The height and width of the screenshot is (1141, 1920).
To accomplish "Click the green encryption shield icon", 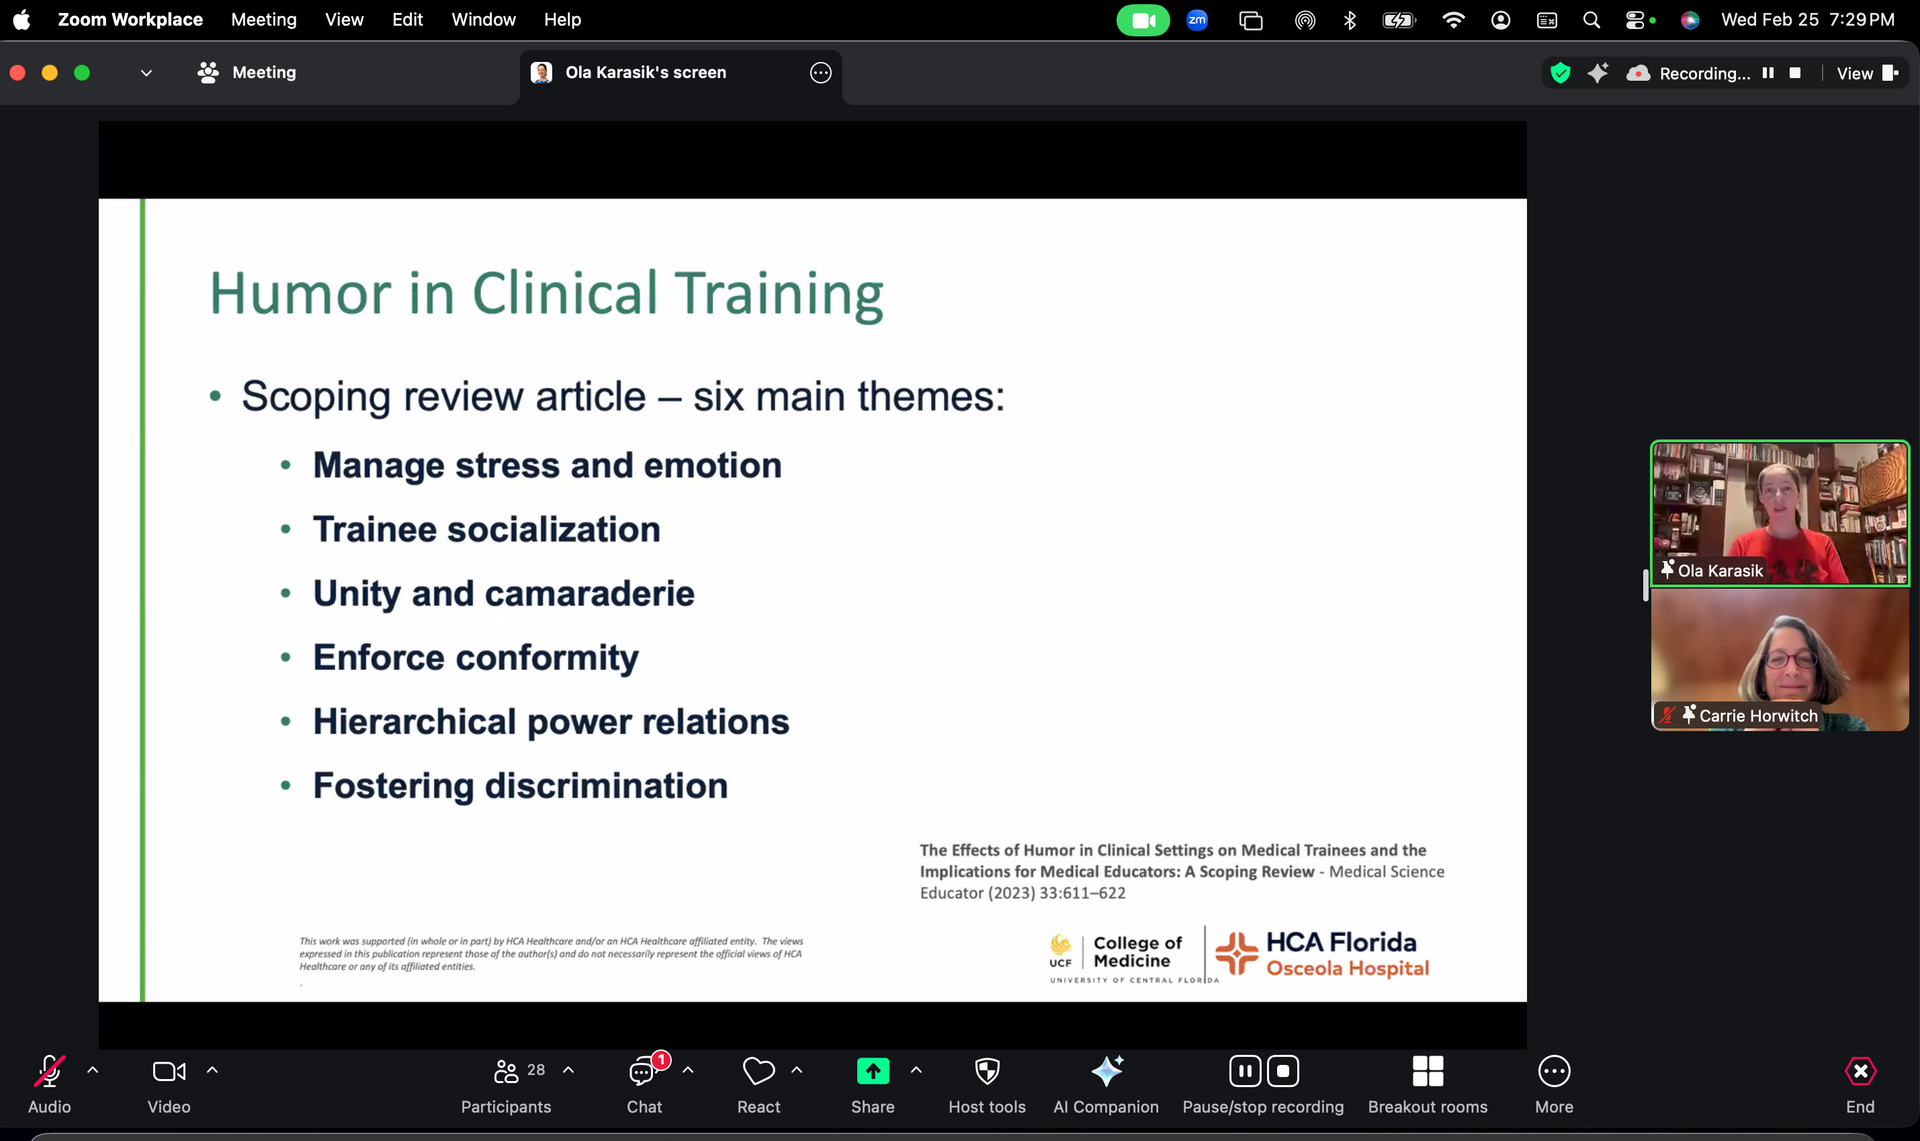I will [x=1560, y=73].
